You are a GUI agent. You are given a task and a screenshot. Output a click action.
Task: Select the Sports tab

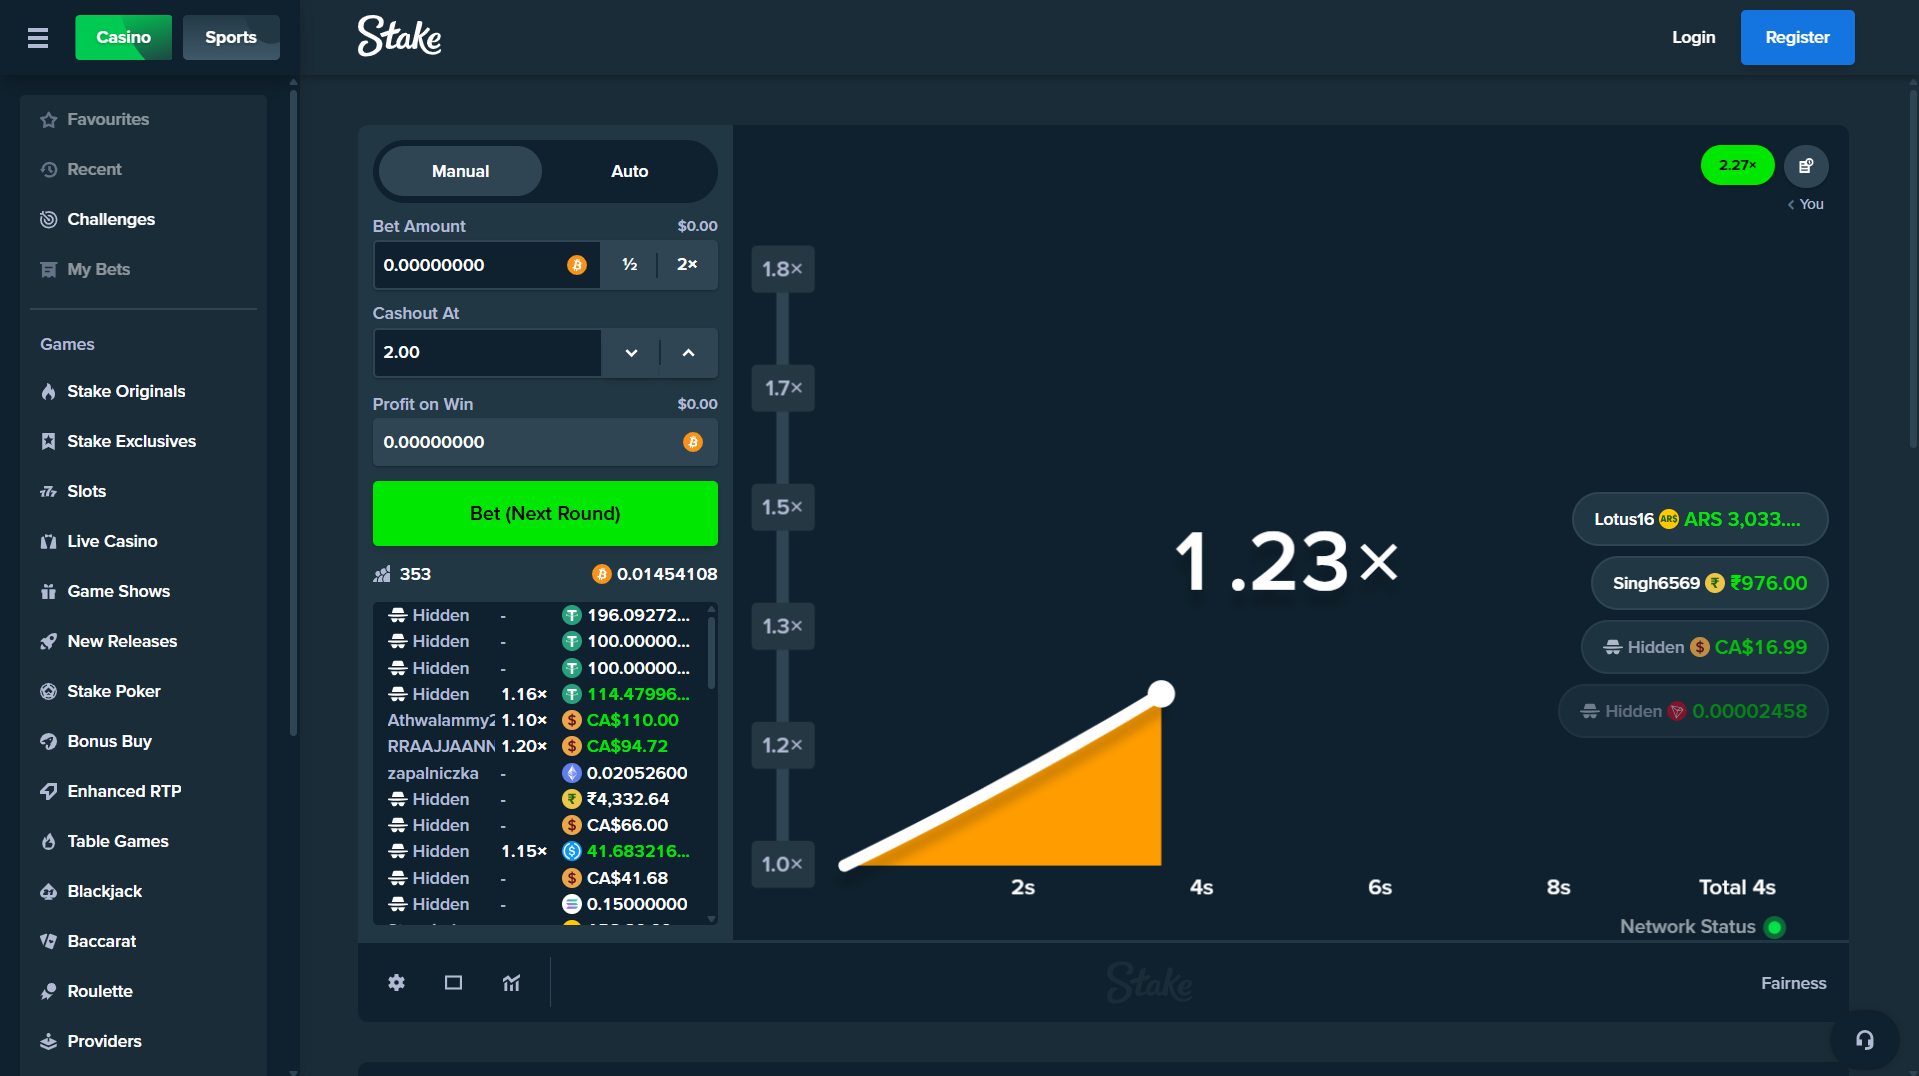point(231,37)
